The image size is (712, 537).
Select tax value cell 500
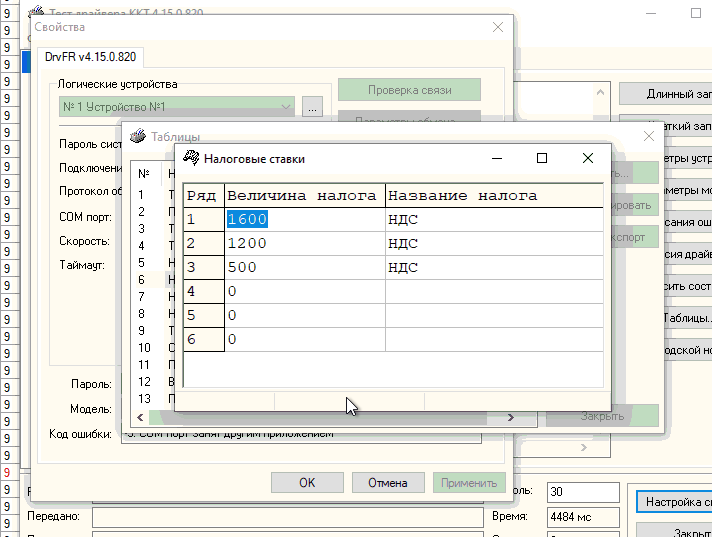pos(305,267)
